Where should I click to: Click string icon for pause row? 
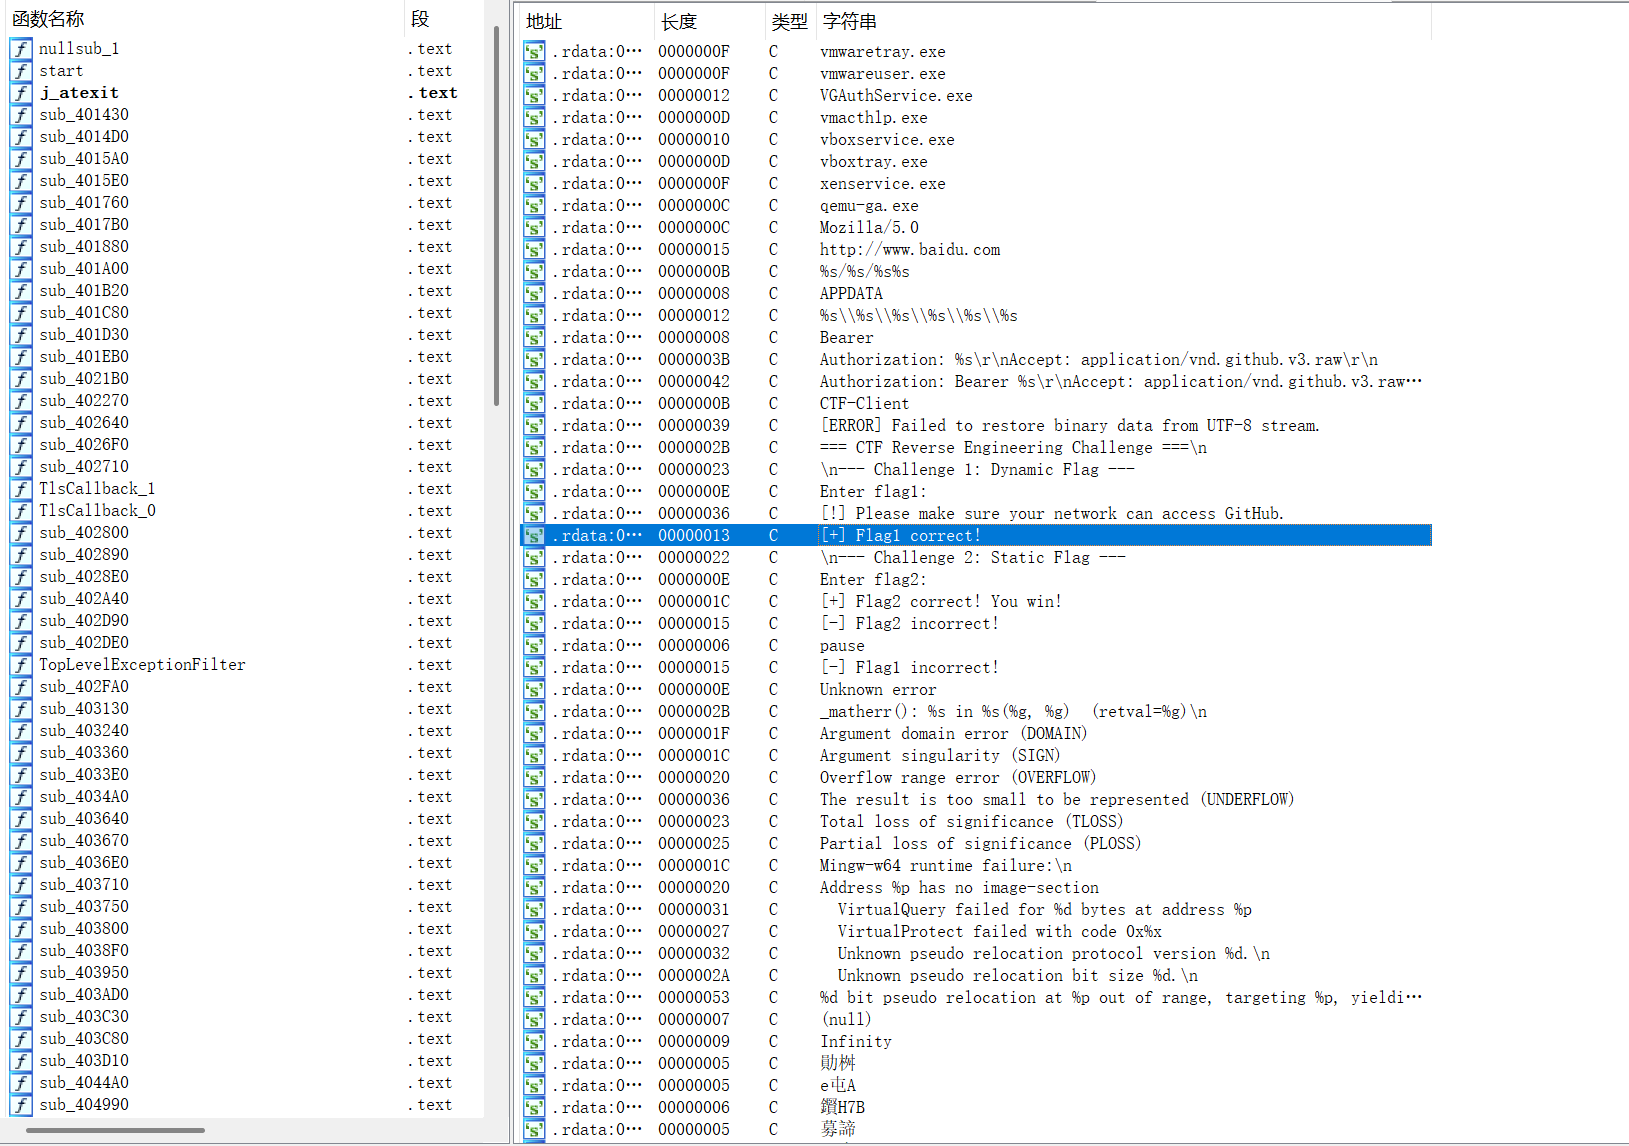point(535,646)
